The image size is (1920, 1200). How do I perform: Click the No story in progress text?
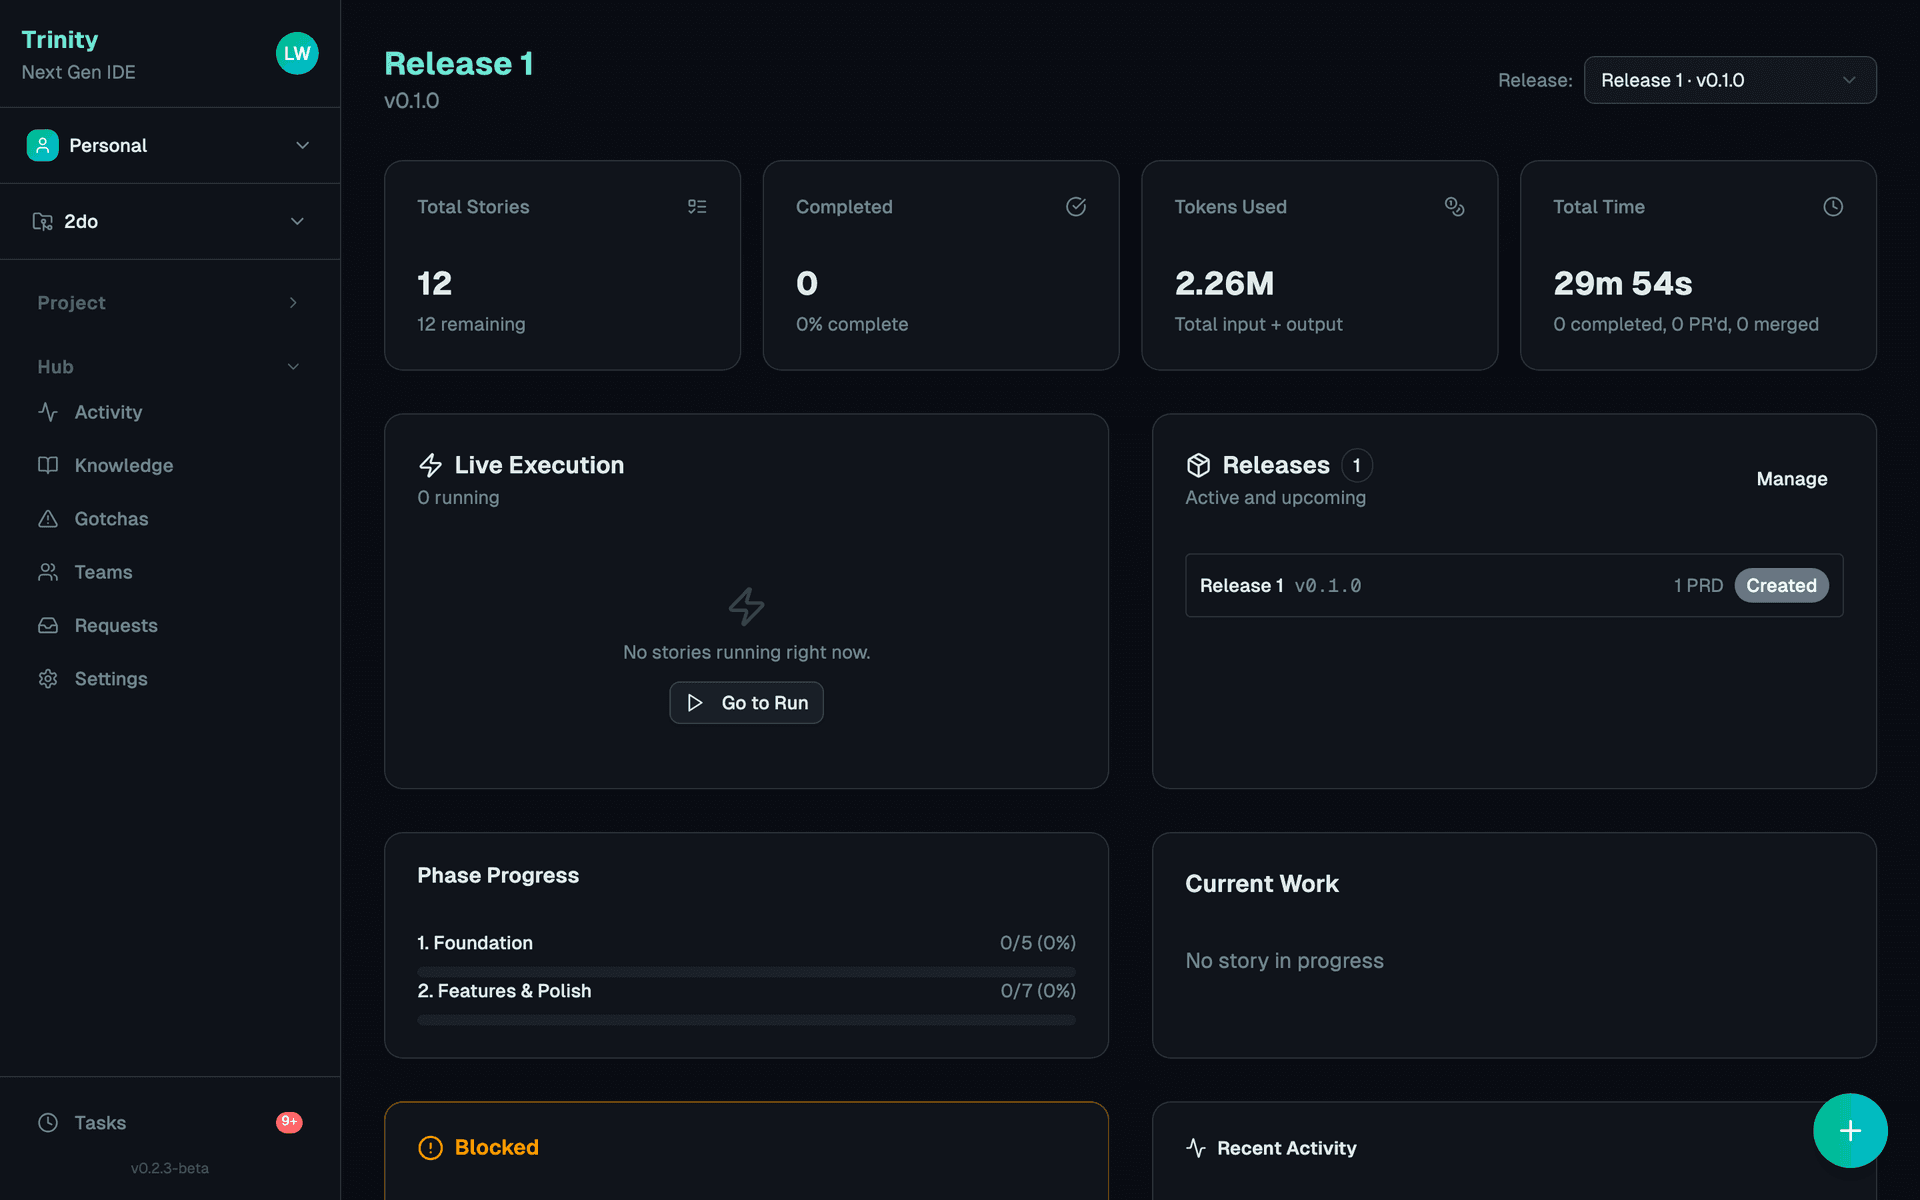click(1284, 961)
